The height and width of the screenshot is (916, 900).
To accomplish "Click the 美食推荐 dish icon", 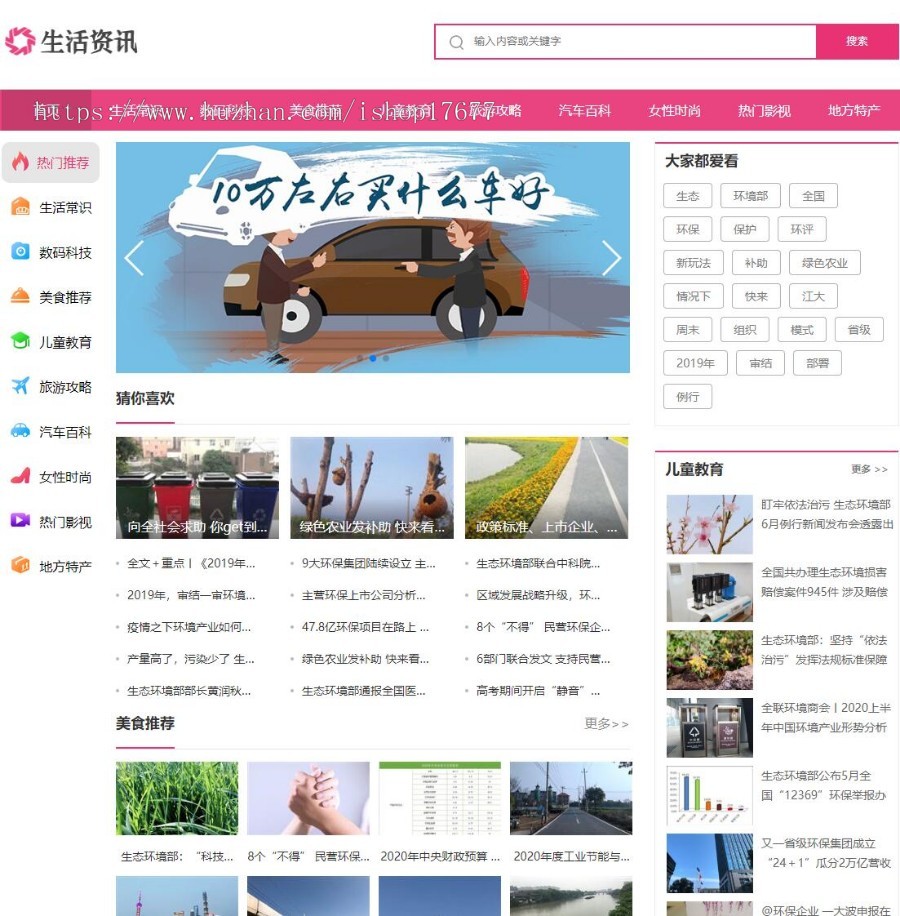I will click(20, 296).
